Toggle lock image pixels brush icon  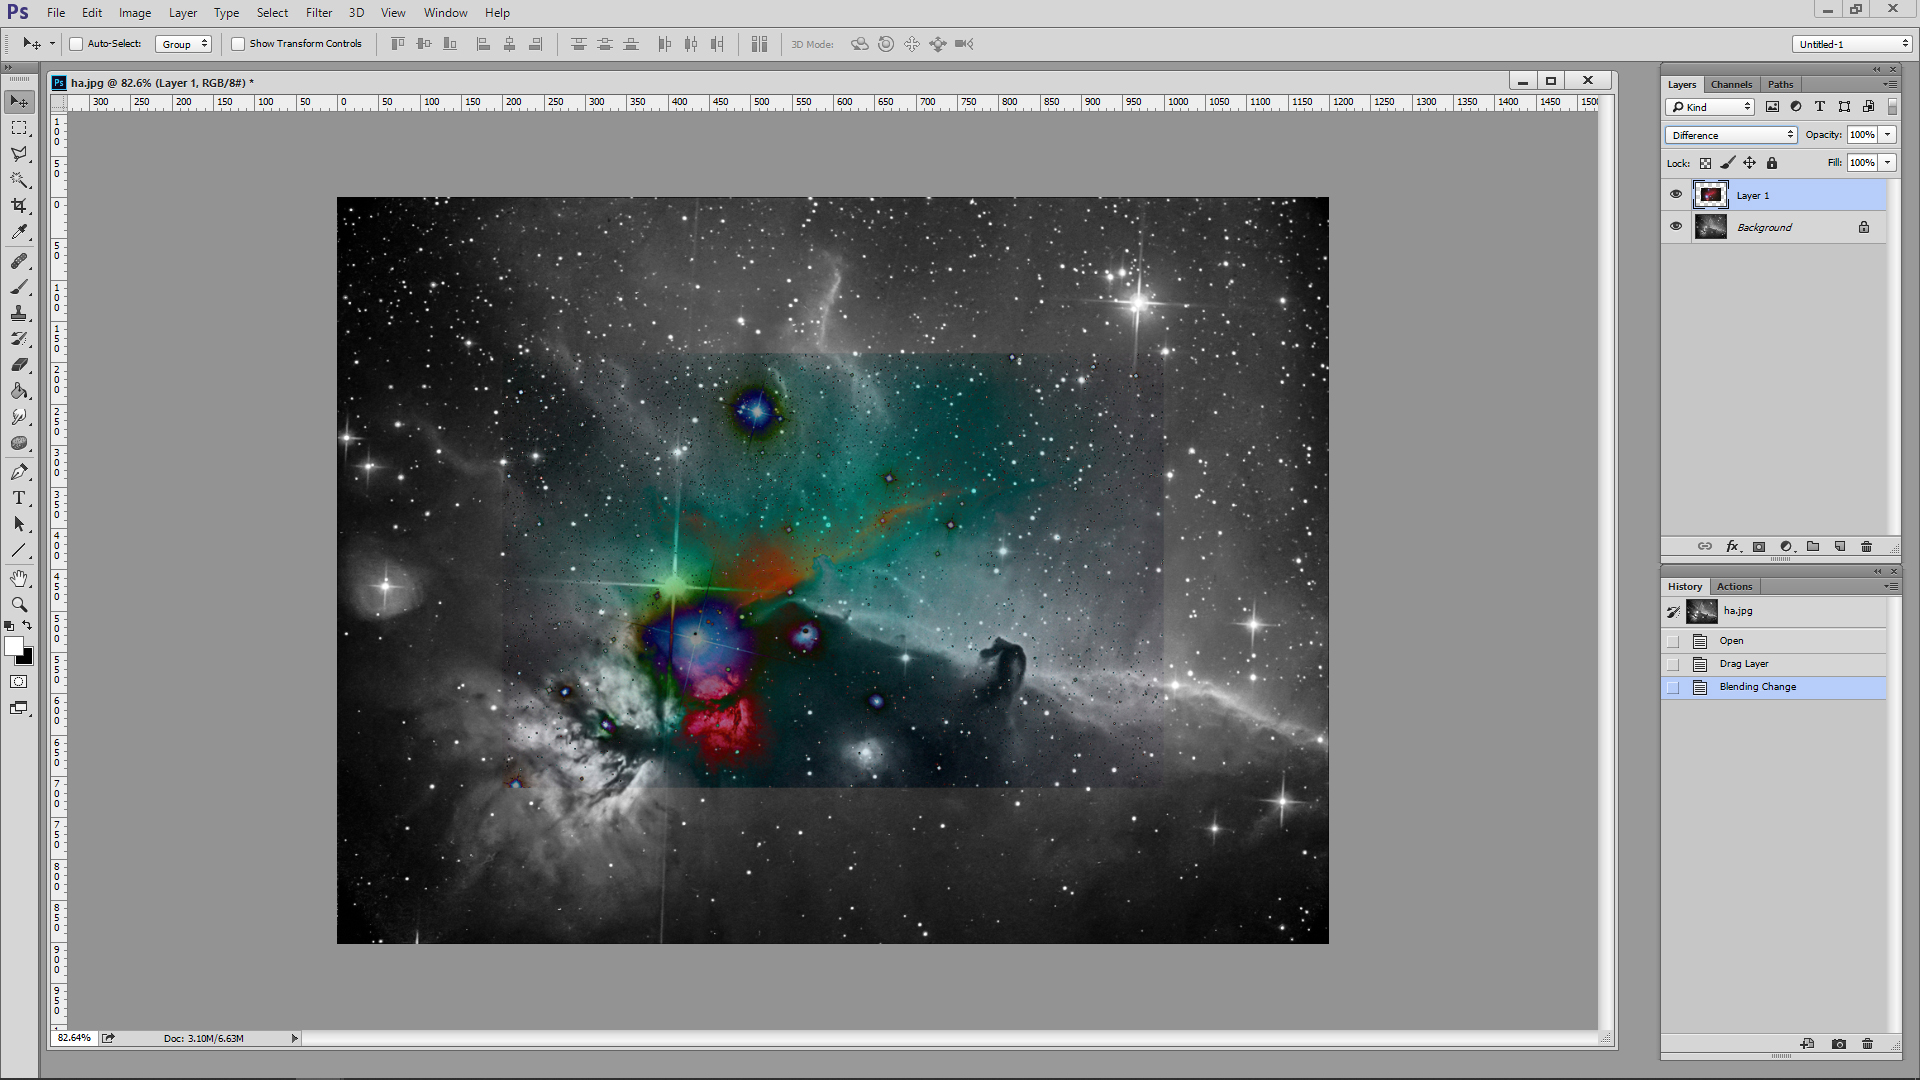1727,163
